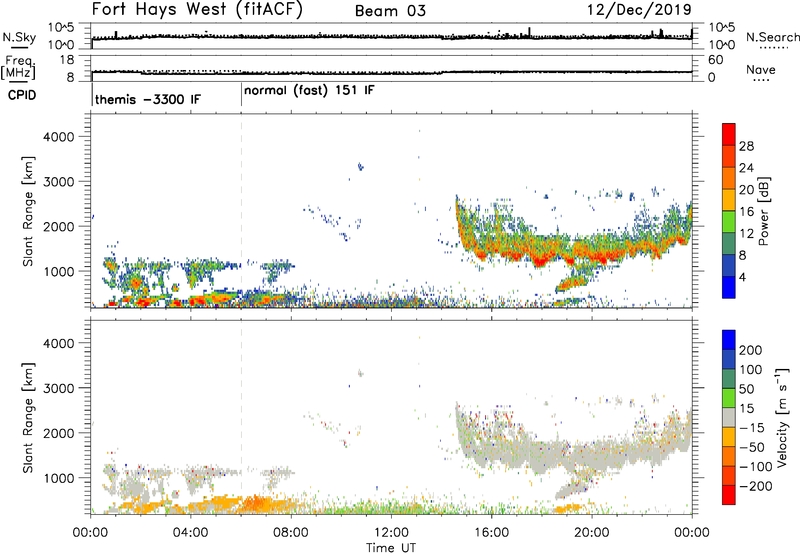Click the yellow 16-20 dB Power colorbar segment
Screen dimensions: 800x554
(x=729, y=200)
